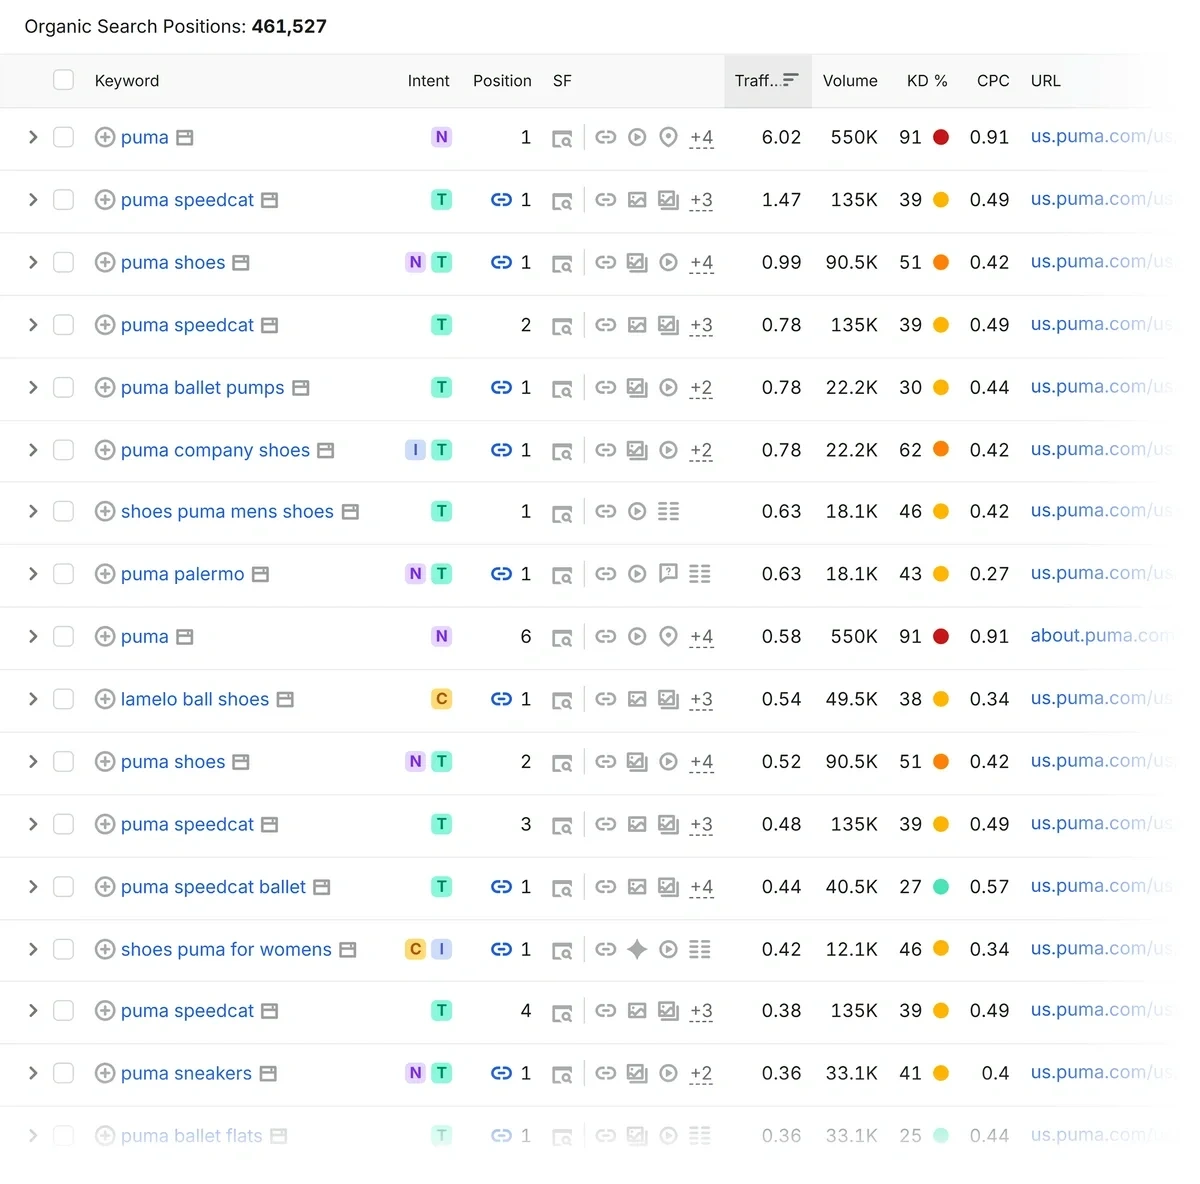The height and width of the screenshot is (1184, 1200).
Task: Click the SERP view icon in lamelo ball shoes row
Action: 562,700
